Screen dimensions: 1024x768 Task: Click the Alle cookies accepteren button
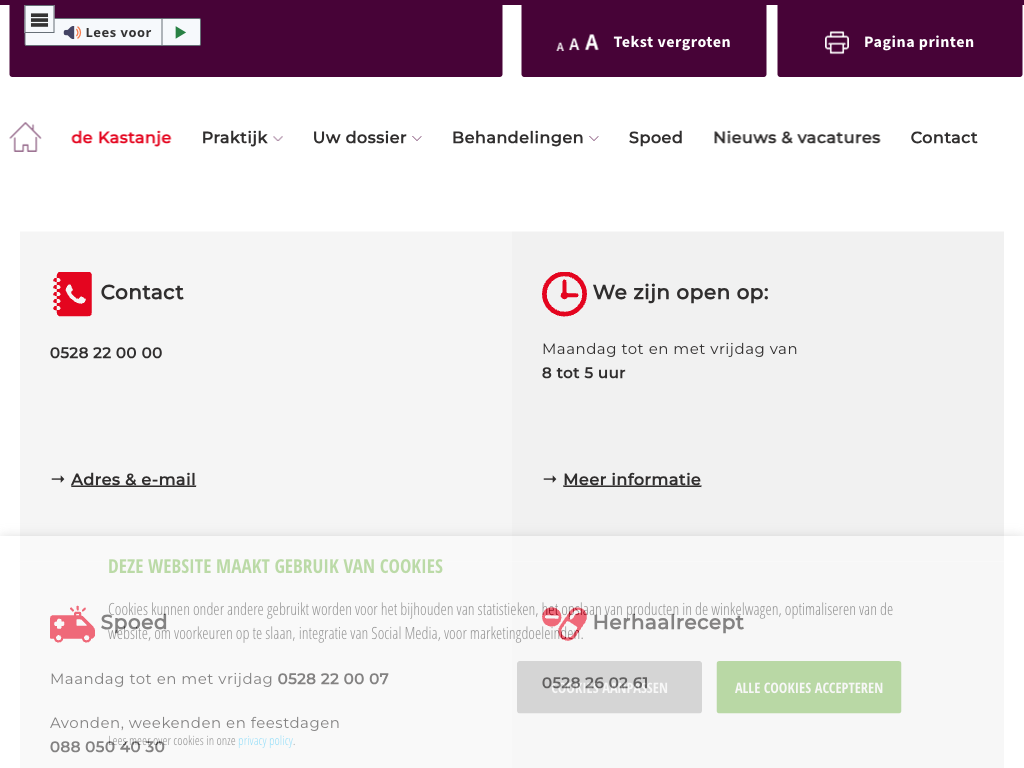coord(808,687)
